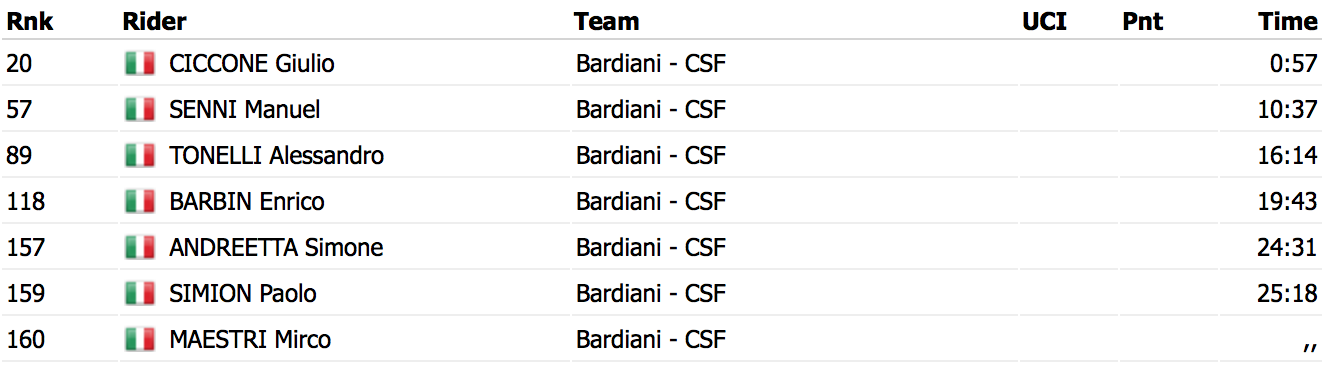Open Bardiani - CSF team in first row
Image resolution: width=1334 pixels, height=374 pixels.
point(651,64)
